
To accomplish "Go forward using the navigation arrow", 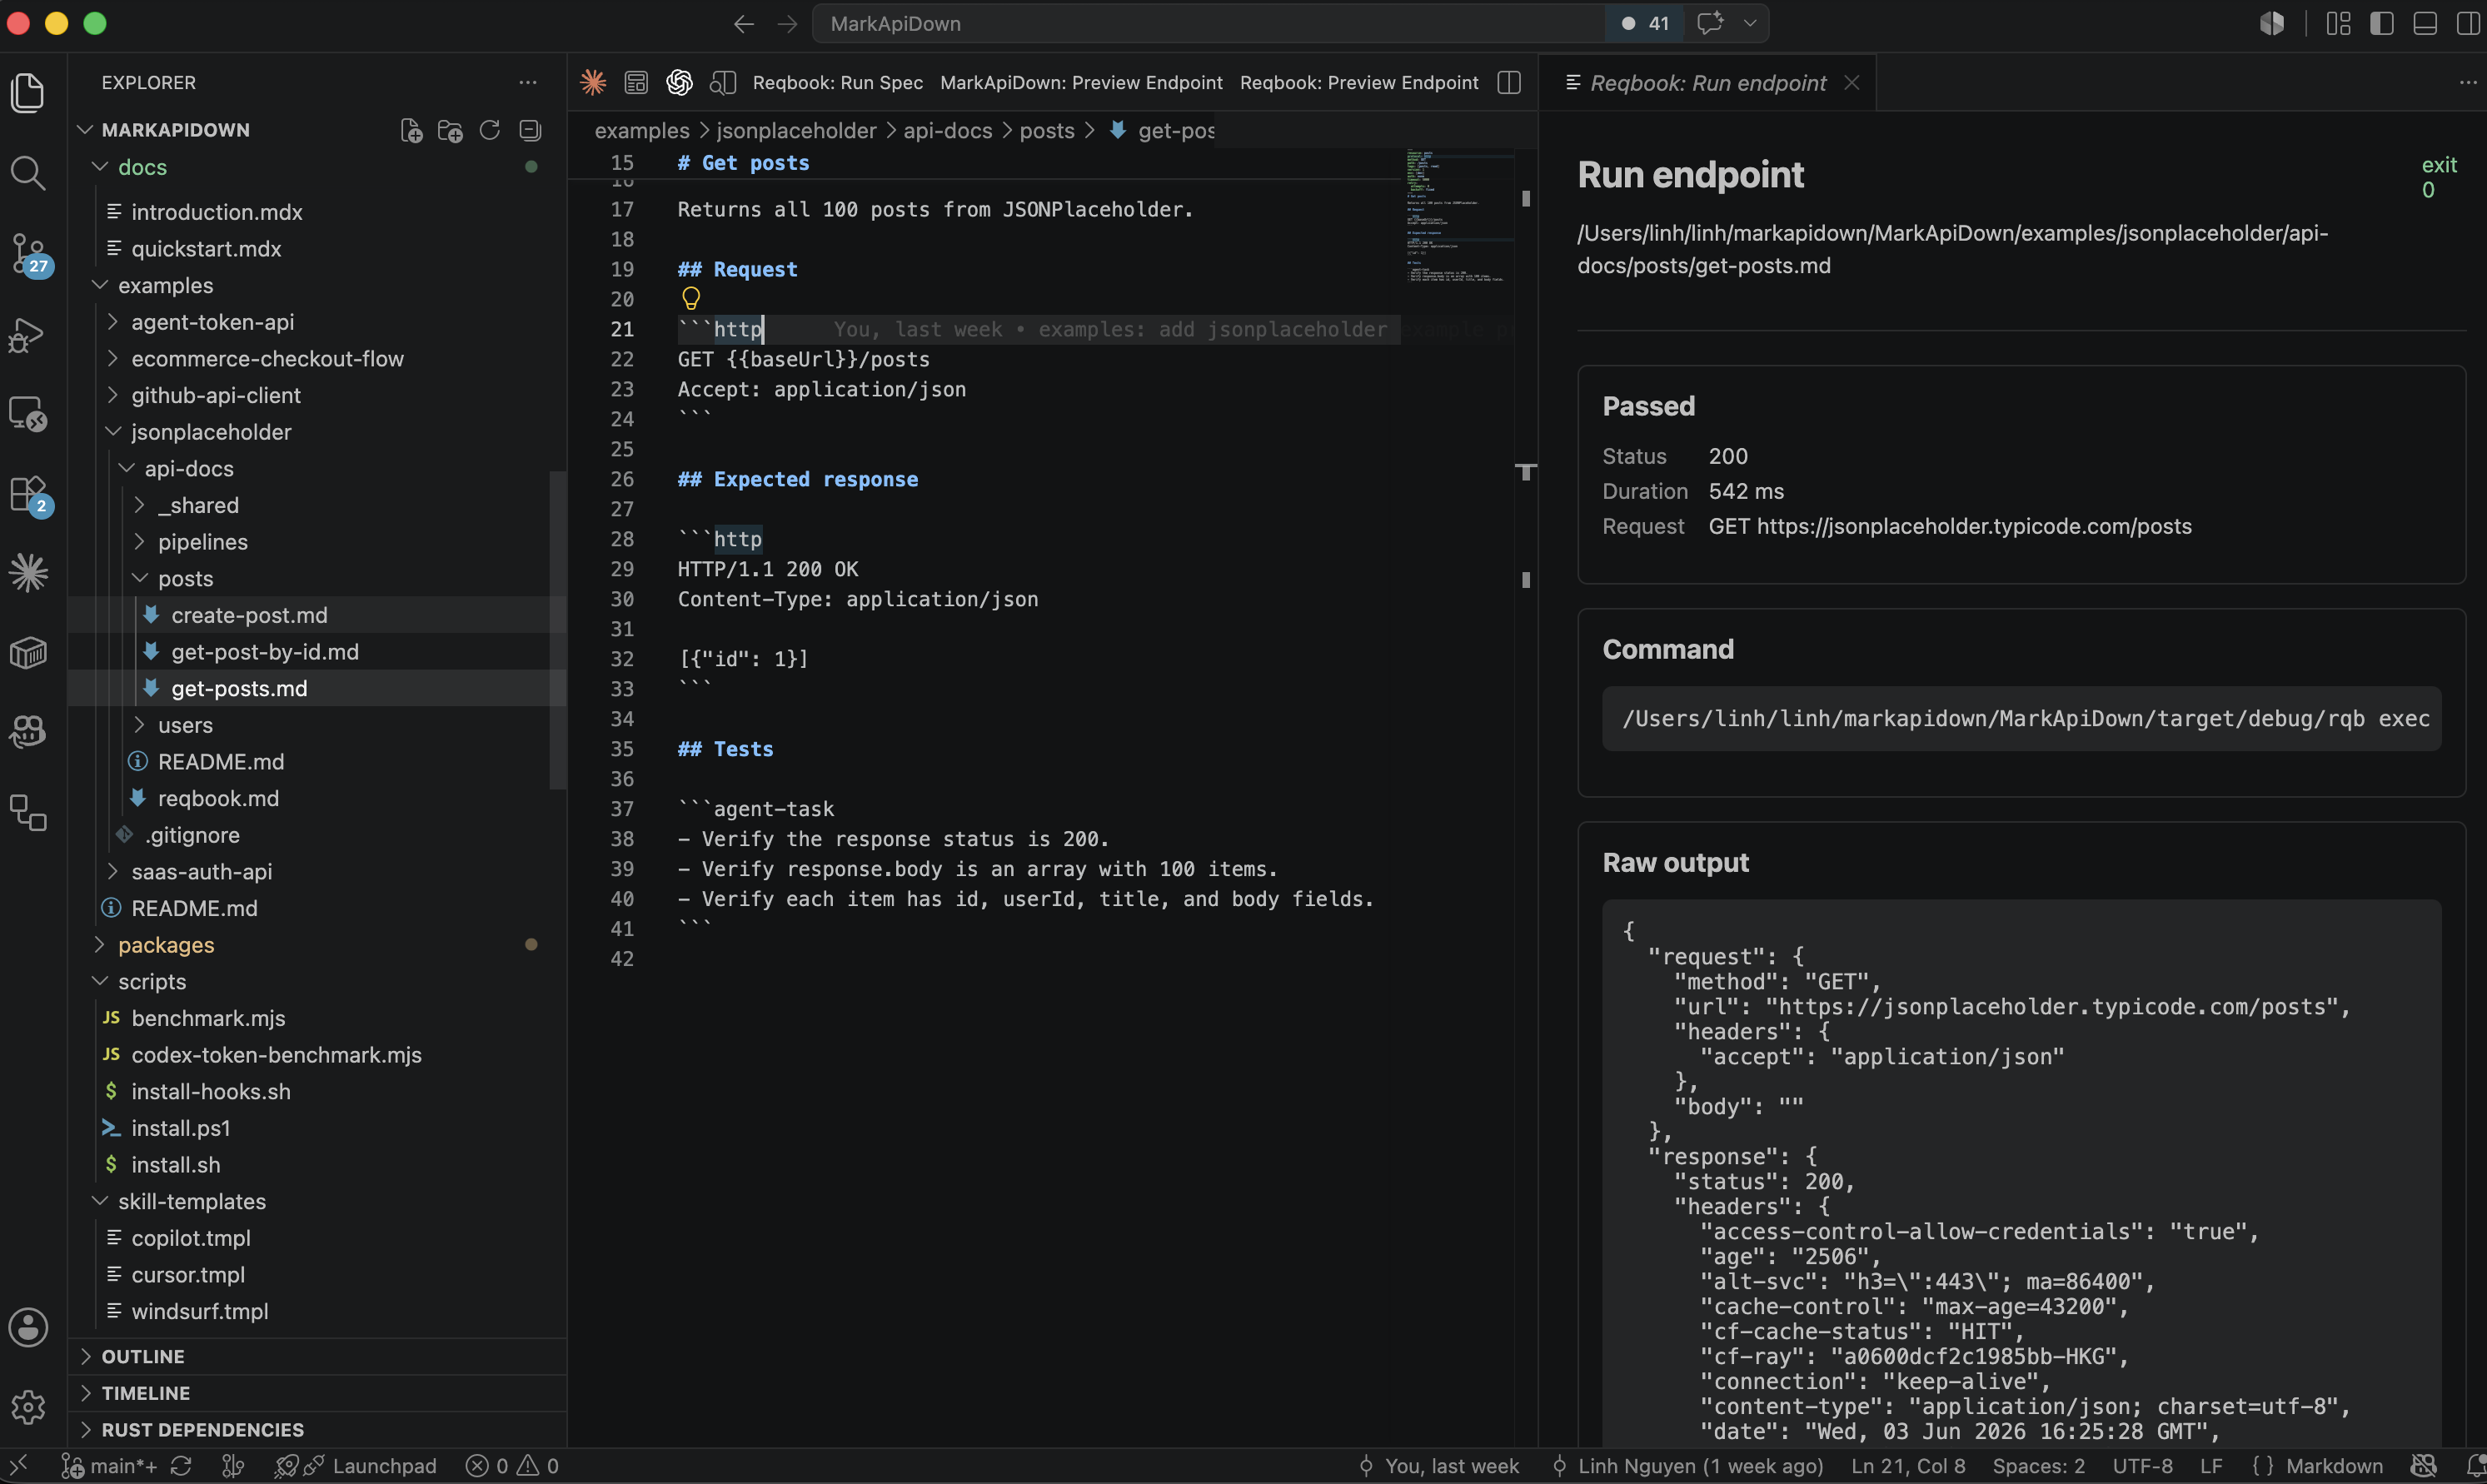I will 787,23.
